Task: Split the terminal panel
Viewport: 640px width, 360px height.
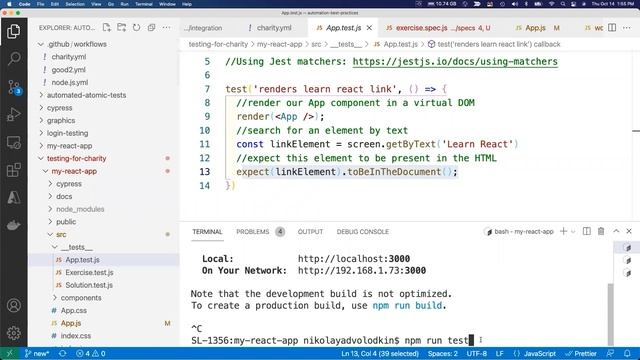Action: click(x=587, y=231)
